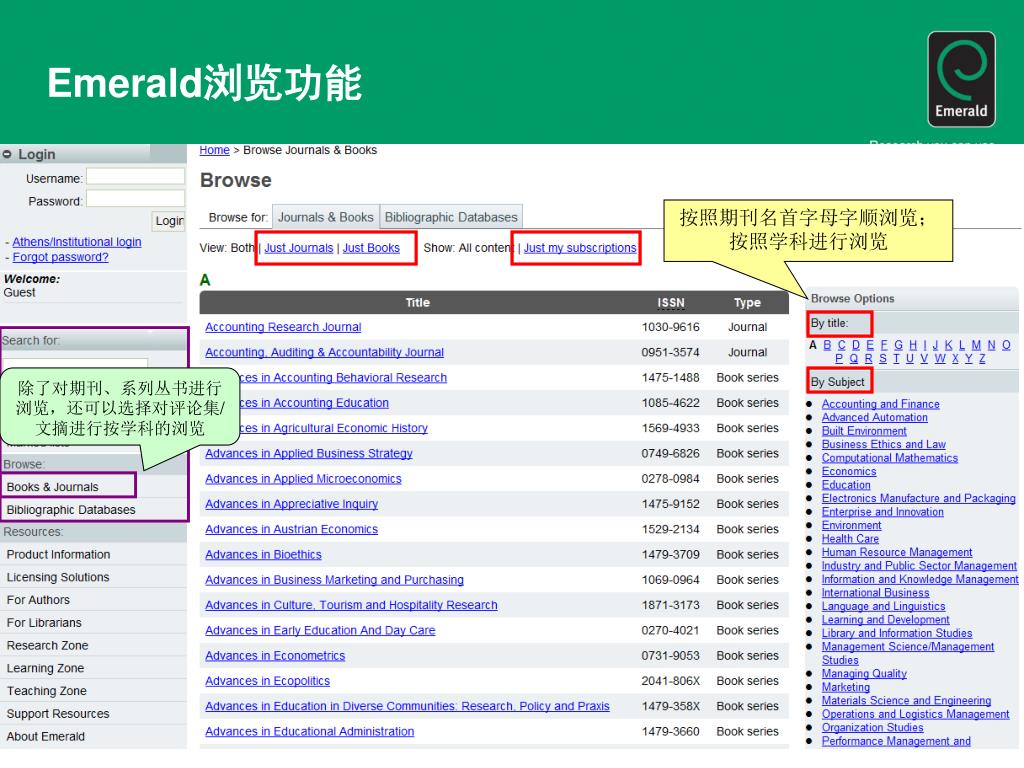1024x768 pixels.
Task: Open Advances in Econometrics
Action: click(275, 656)
